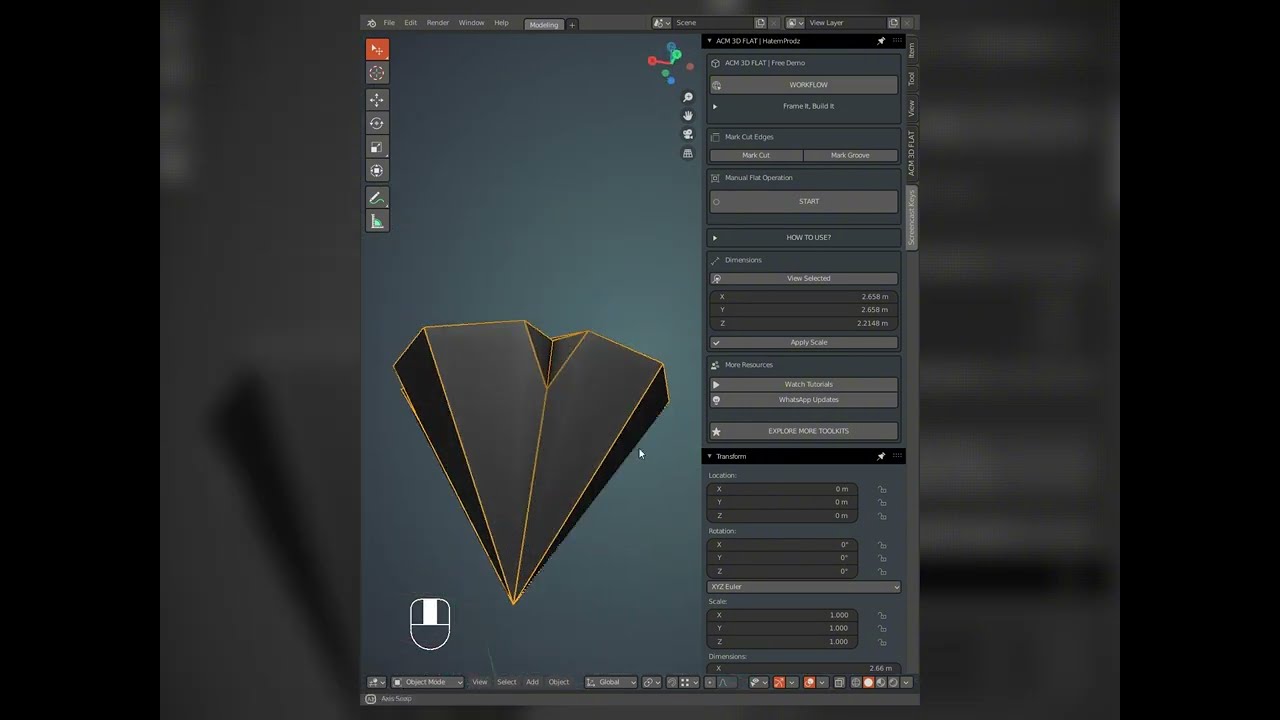Click EXPLORE MORE TOOLKITS button

(x=804, y=431)
